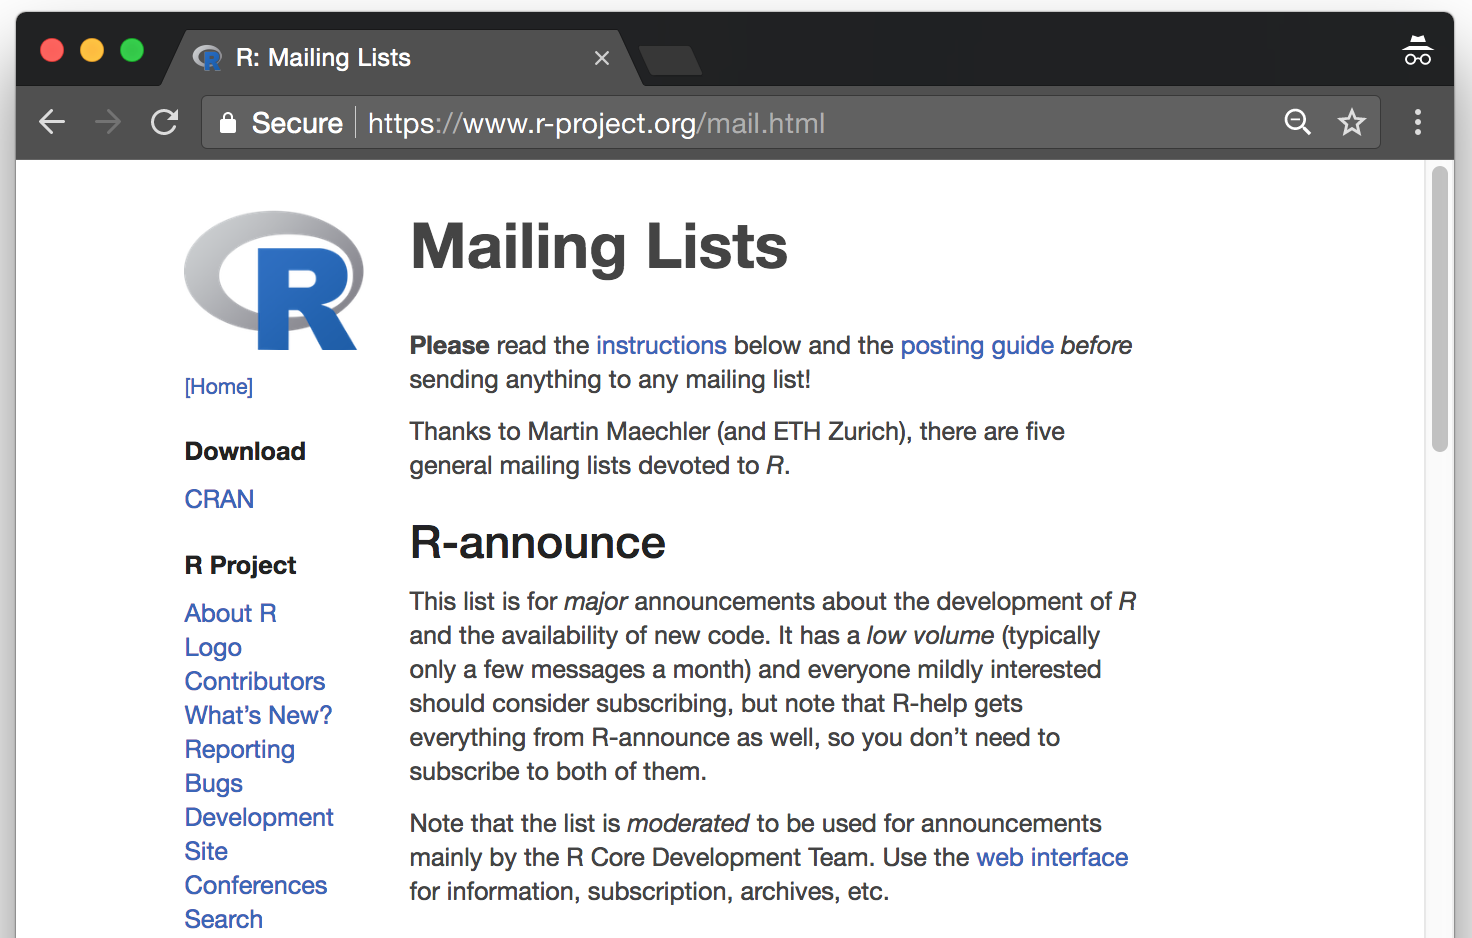Follow the posting guide link

coord(977,345)
